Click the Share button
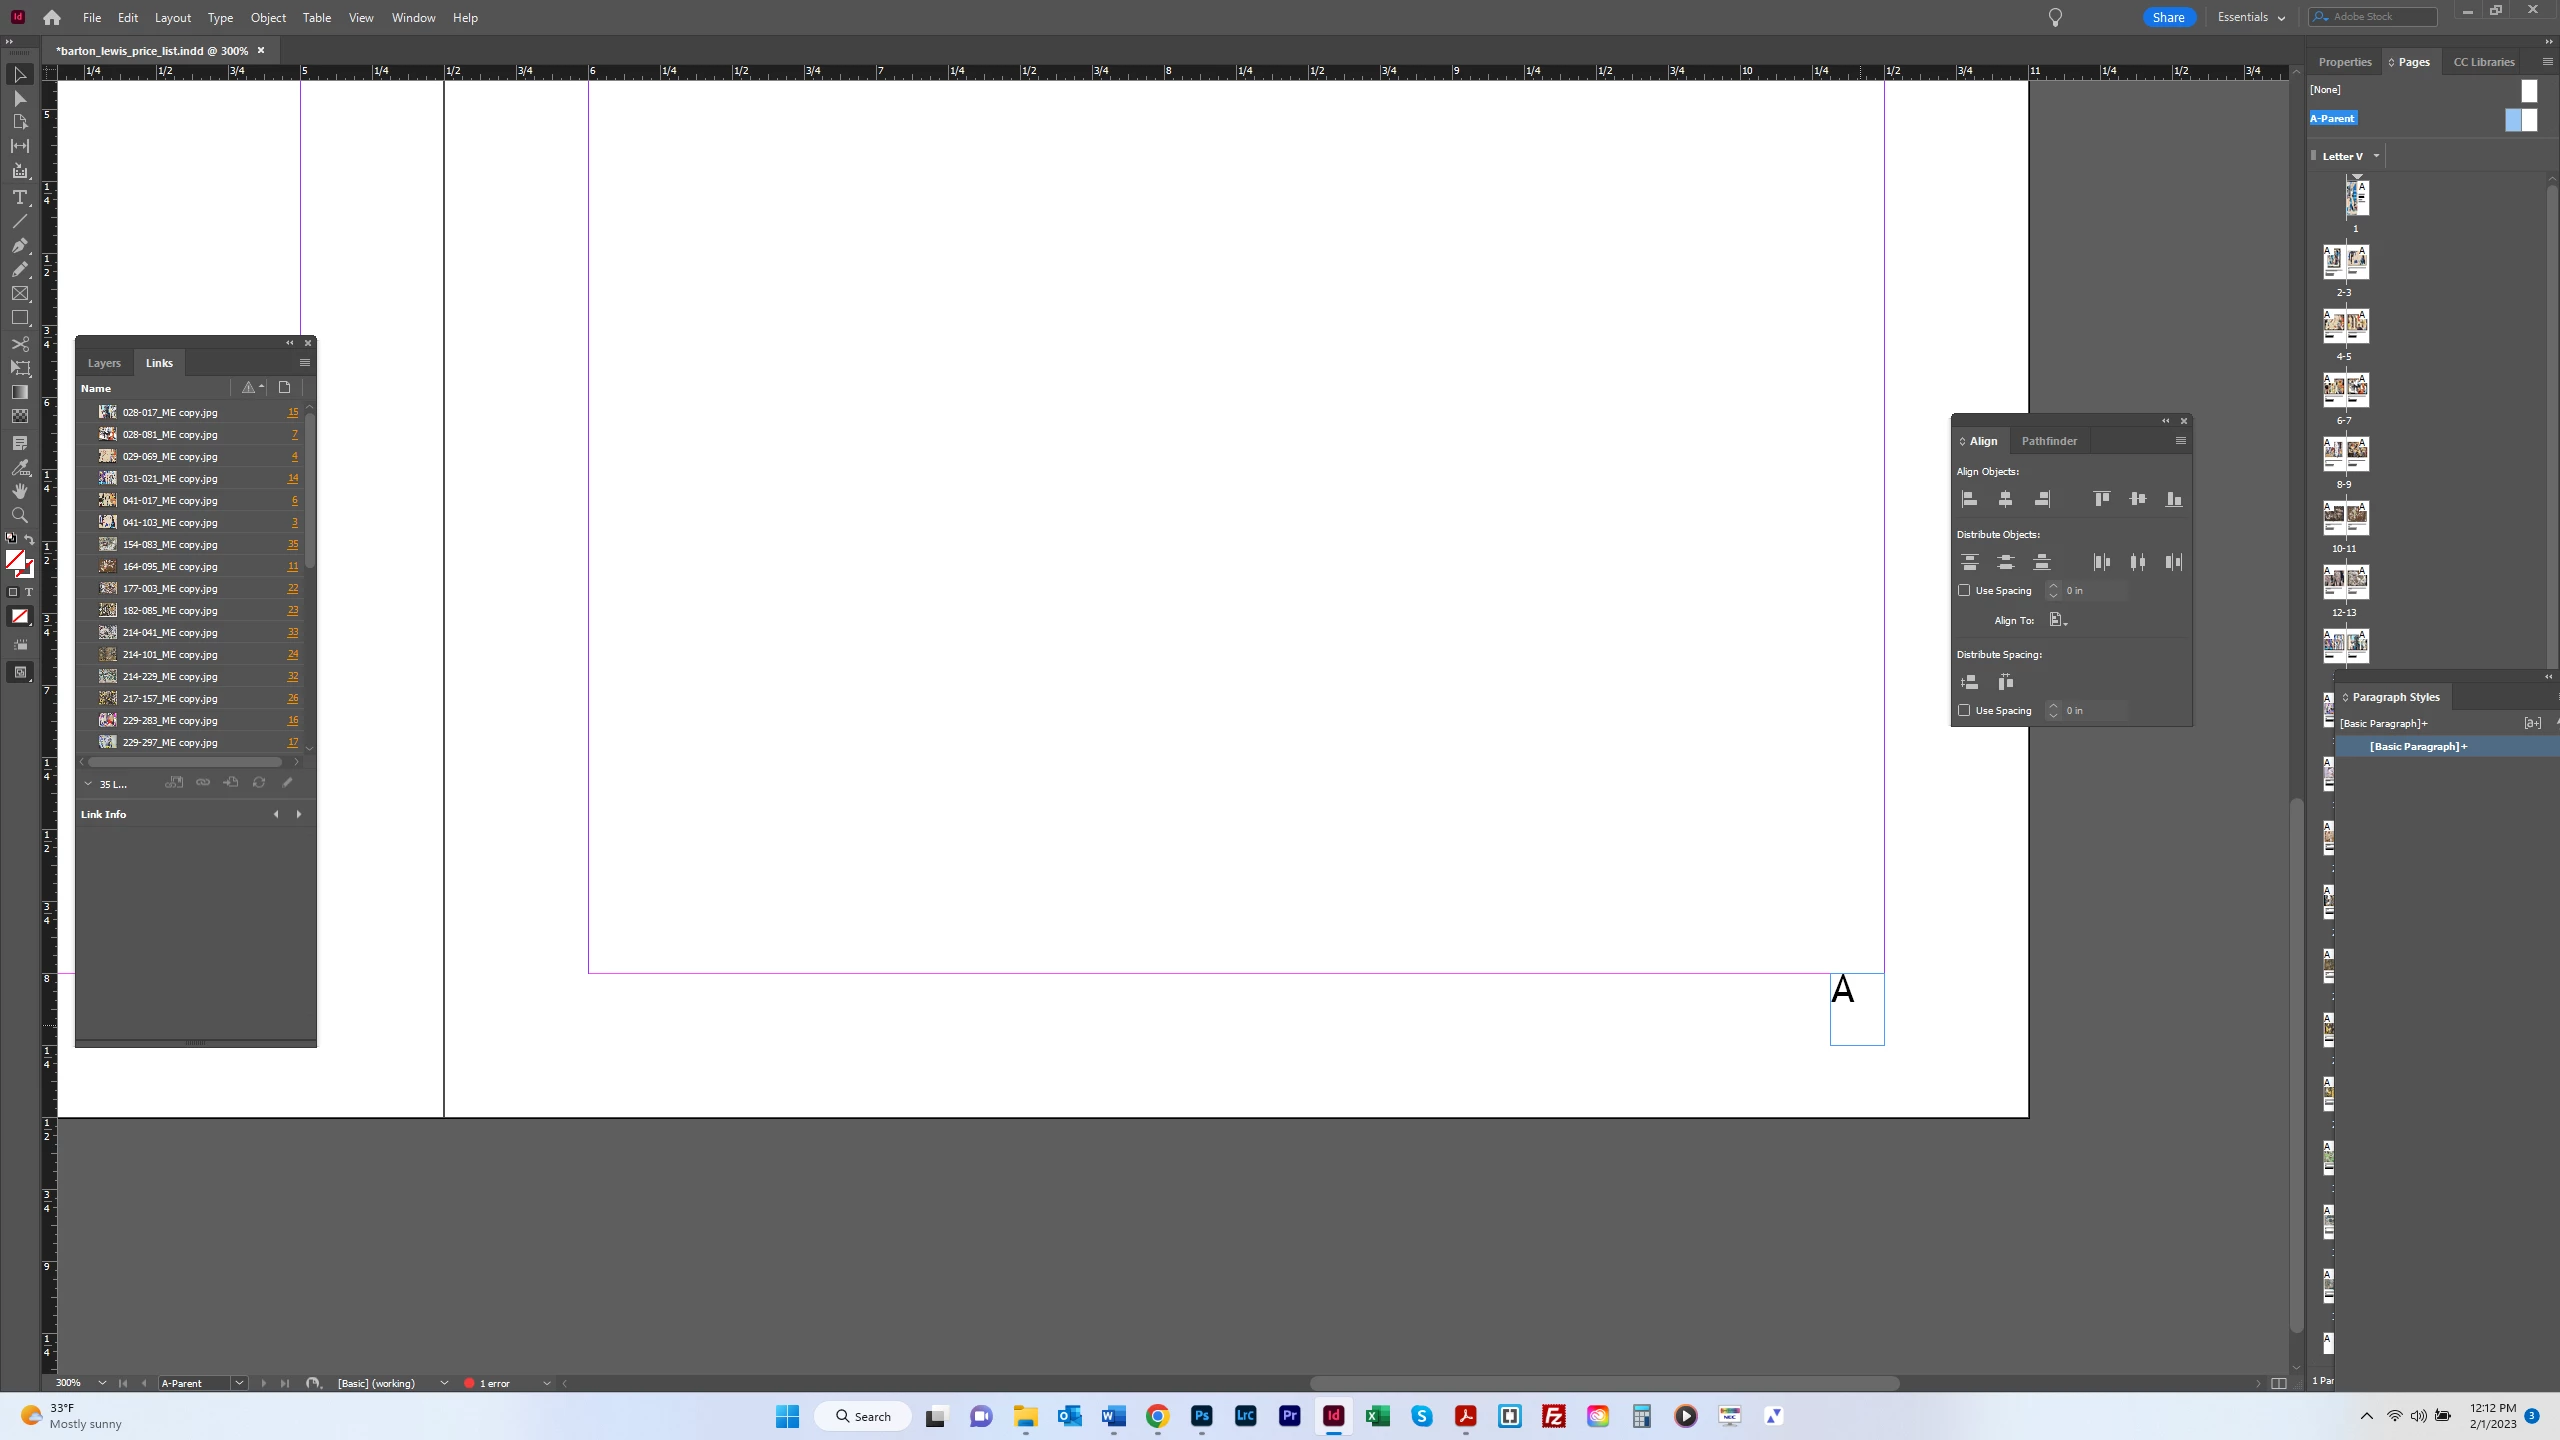 coord(2167,17)
